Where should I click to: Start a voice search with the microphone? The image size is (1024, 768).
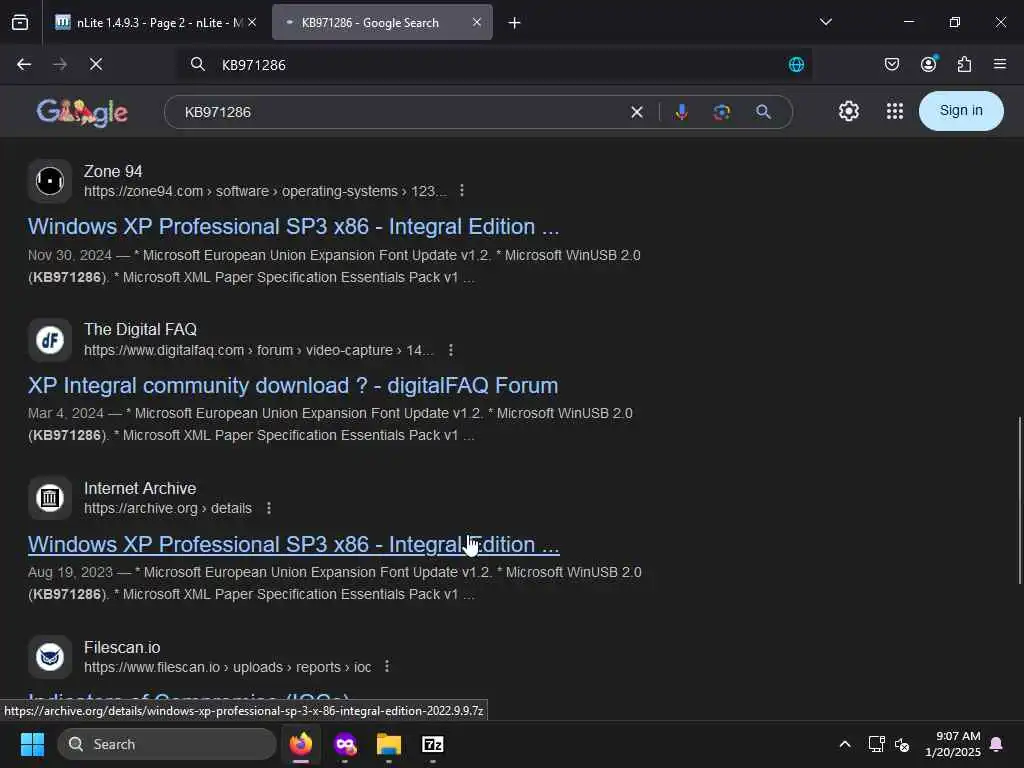(x=681, y=112)
